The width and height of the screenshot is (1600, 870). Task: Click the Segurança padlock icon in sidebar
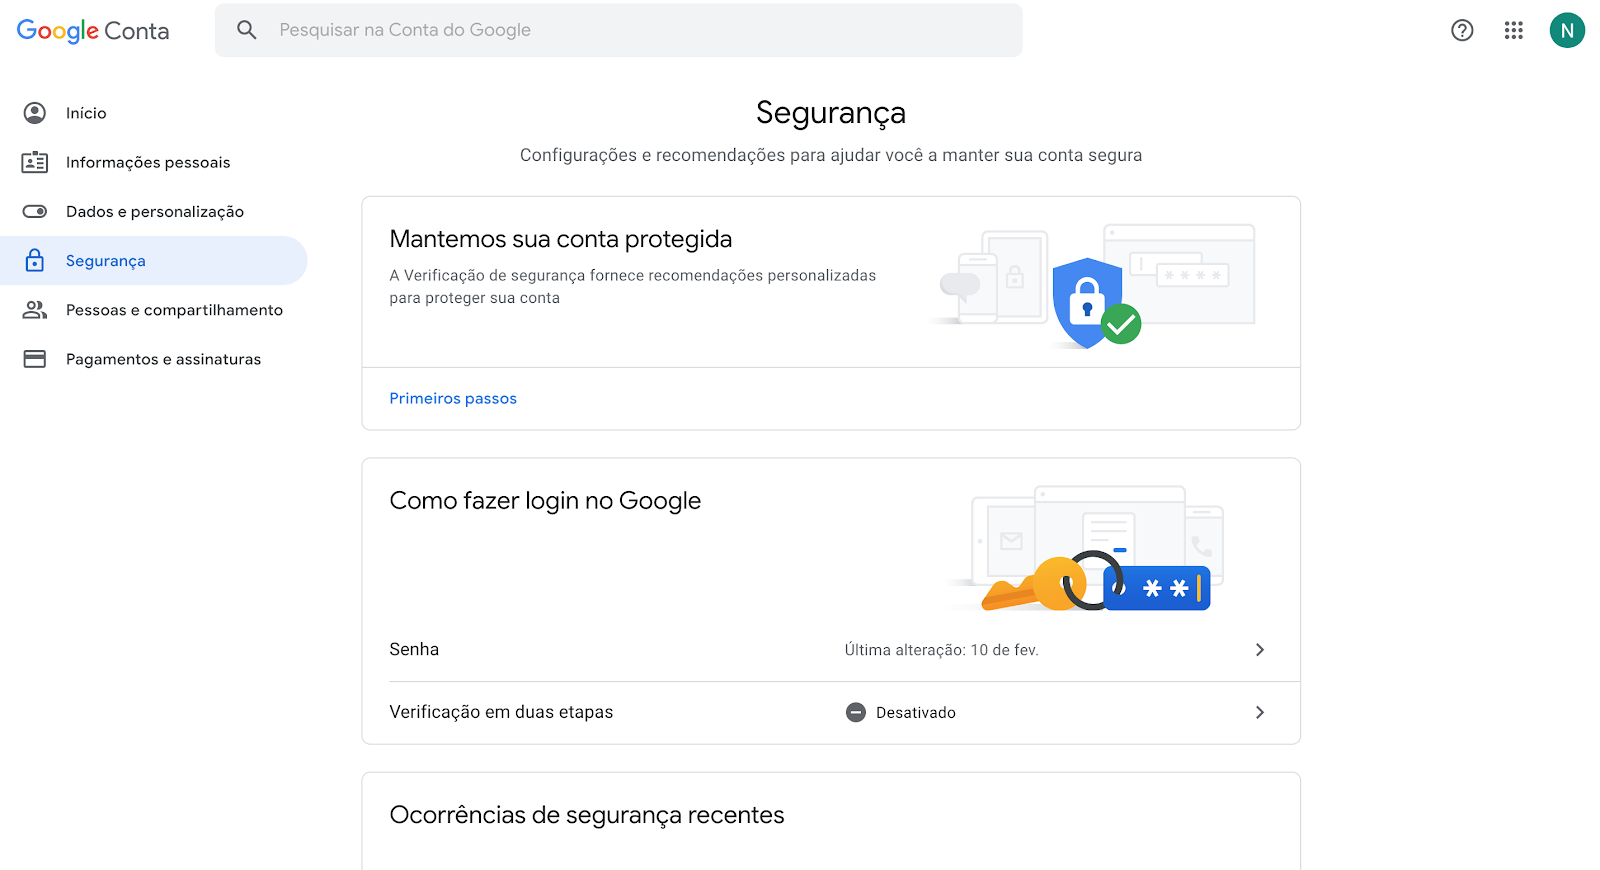(x=35, y=260)
